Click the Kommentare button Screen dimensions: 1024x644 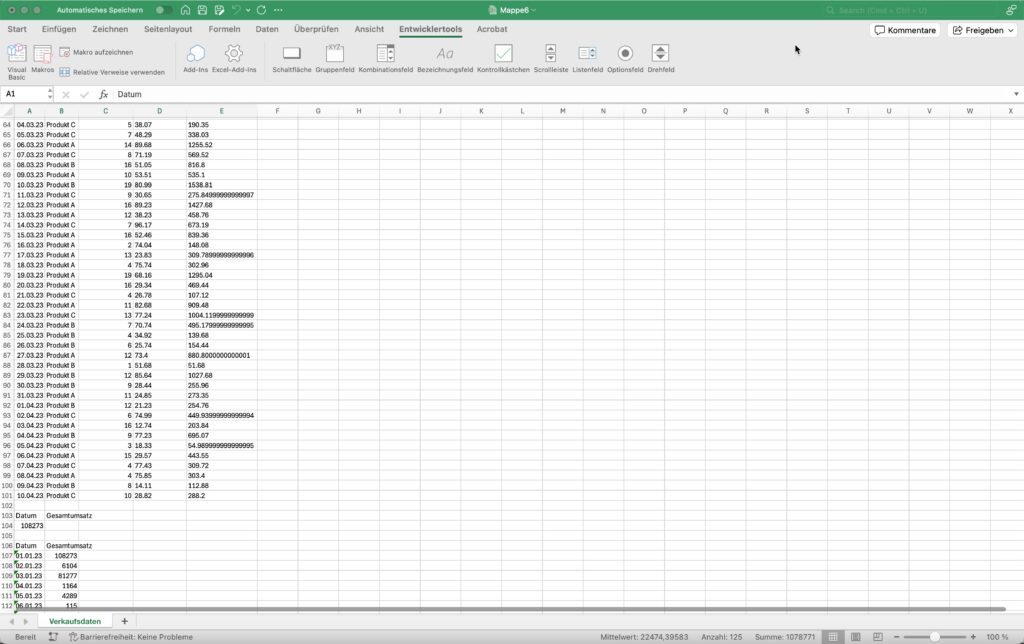(x=905, y=30)
